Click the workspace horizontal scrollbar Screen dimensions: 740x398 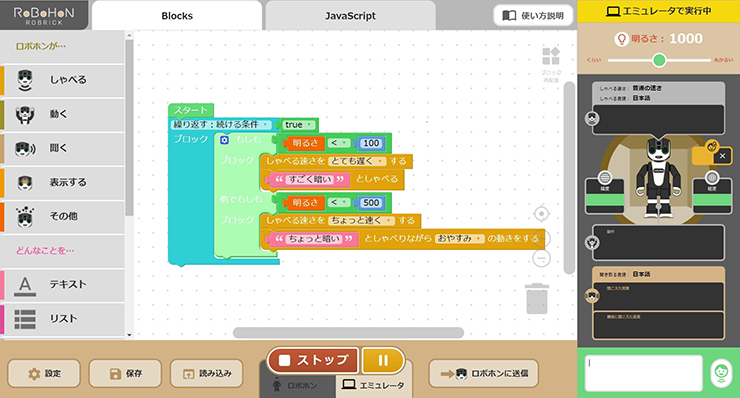348,332
